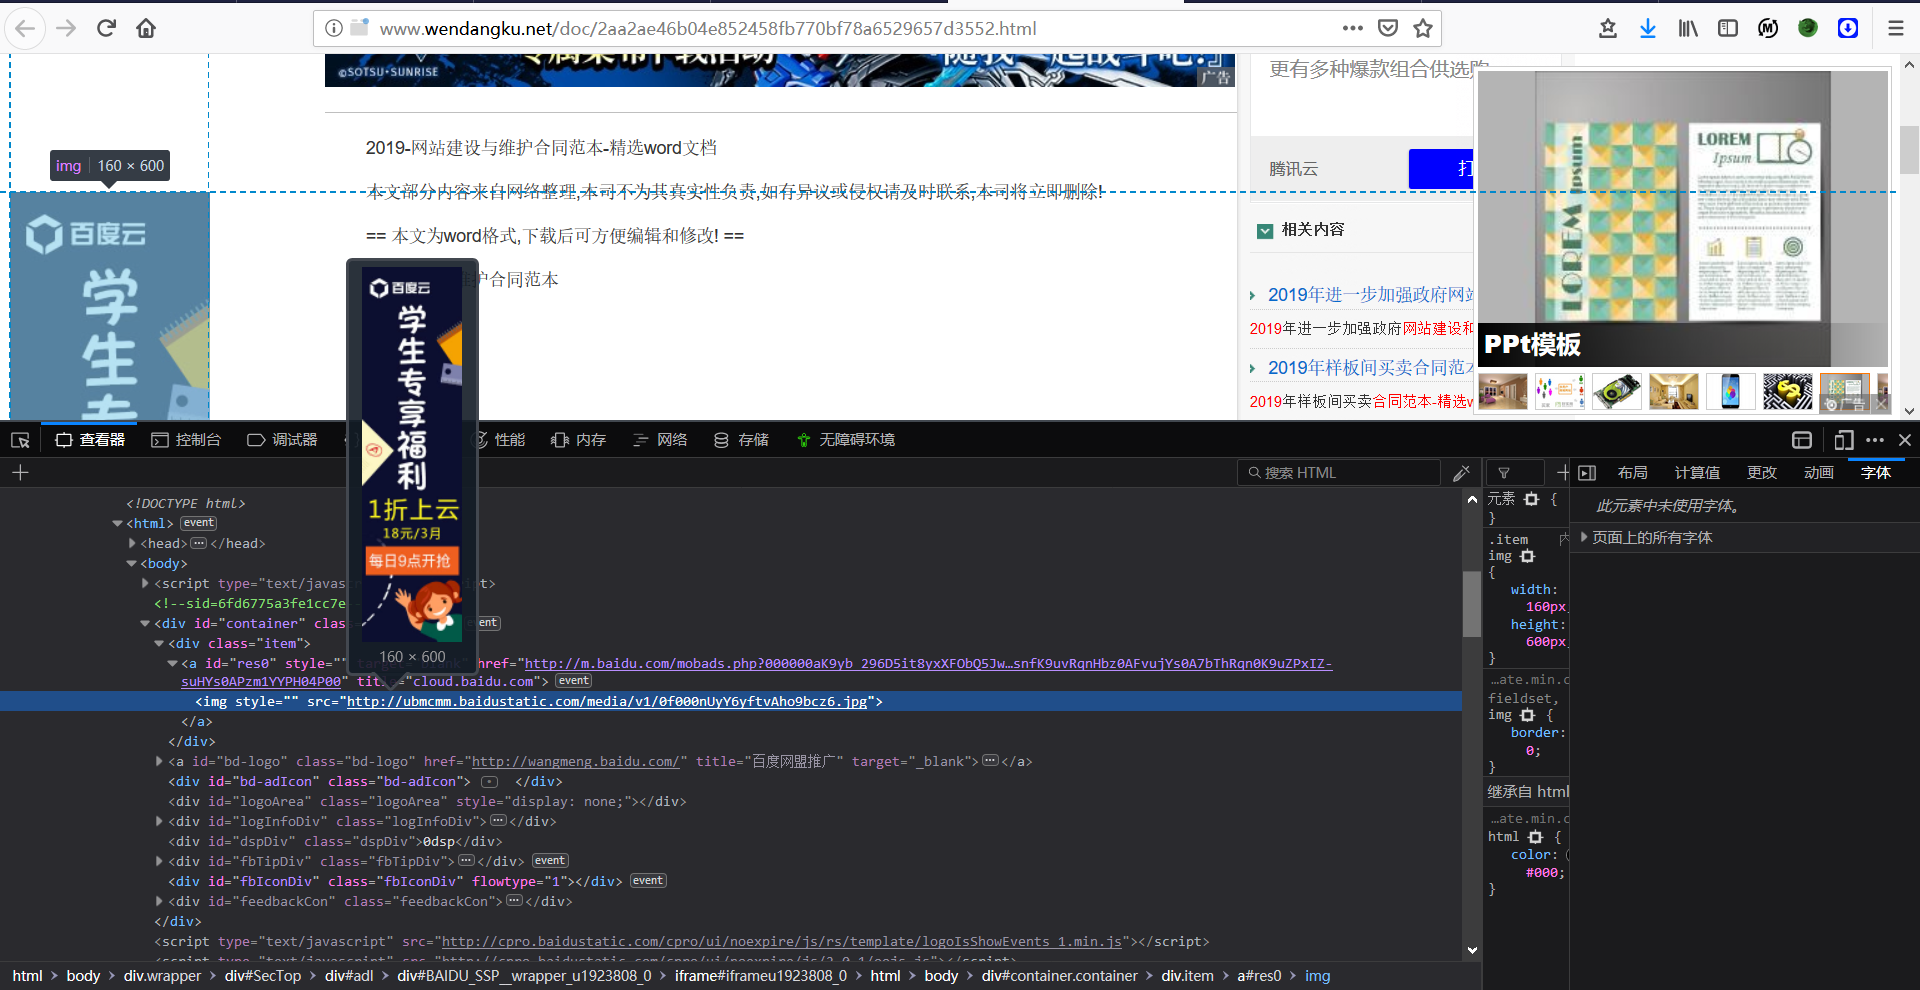
Task: Close the developer tools panel
Action: (1905, 440)
